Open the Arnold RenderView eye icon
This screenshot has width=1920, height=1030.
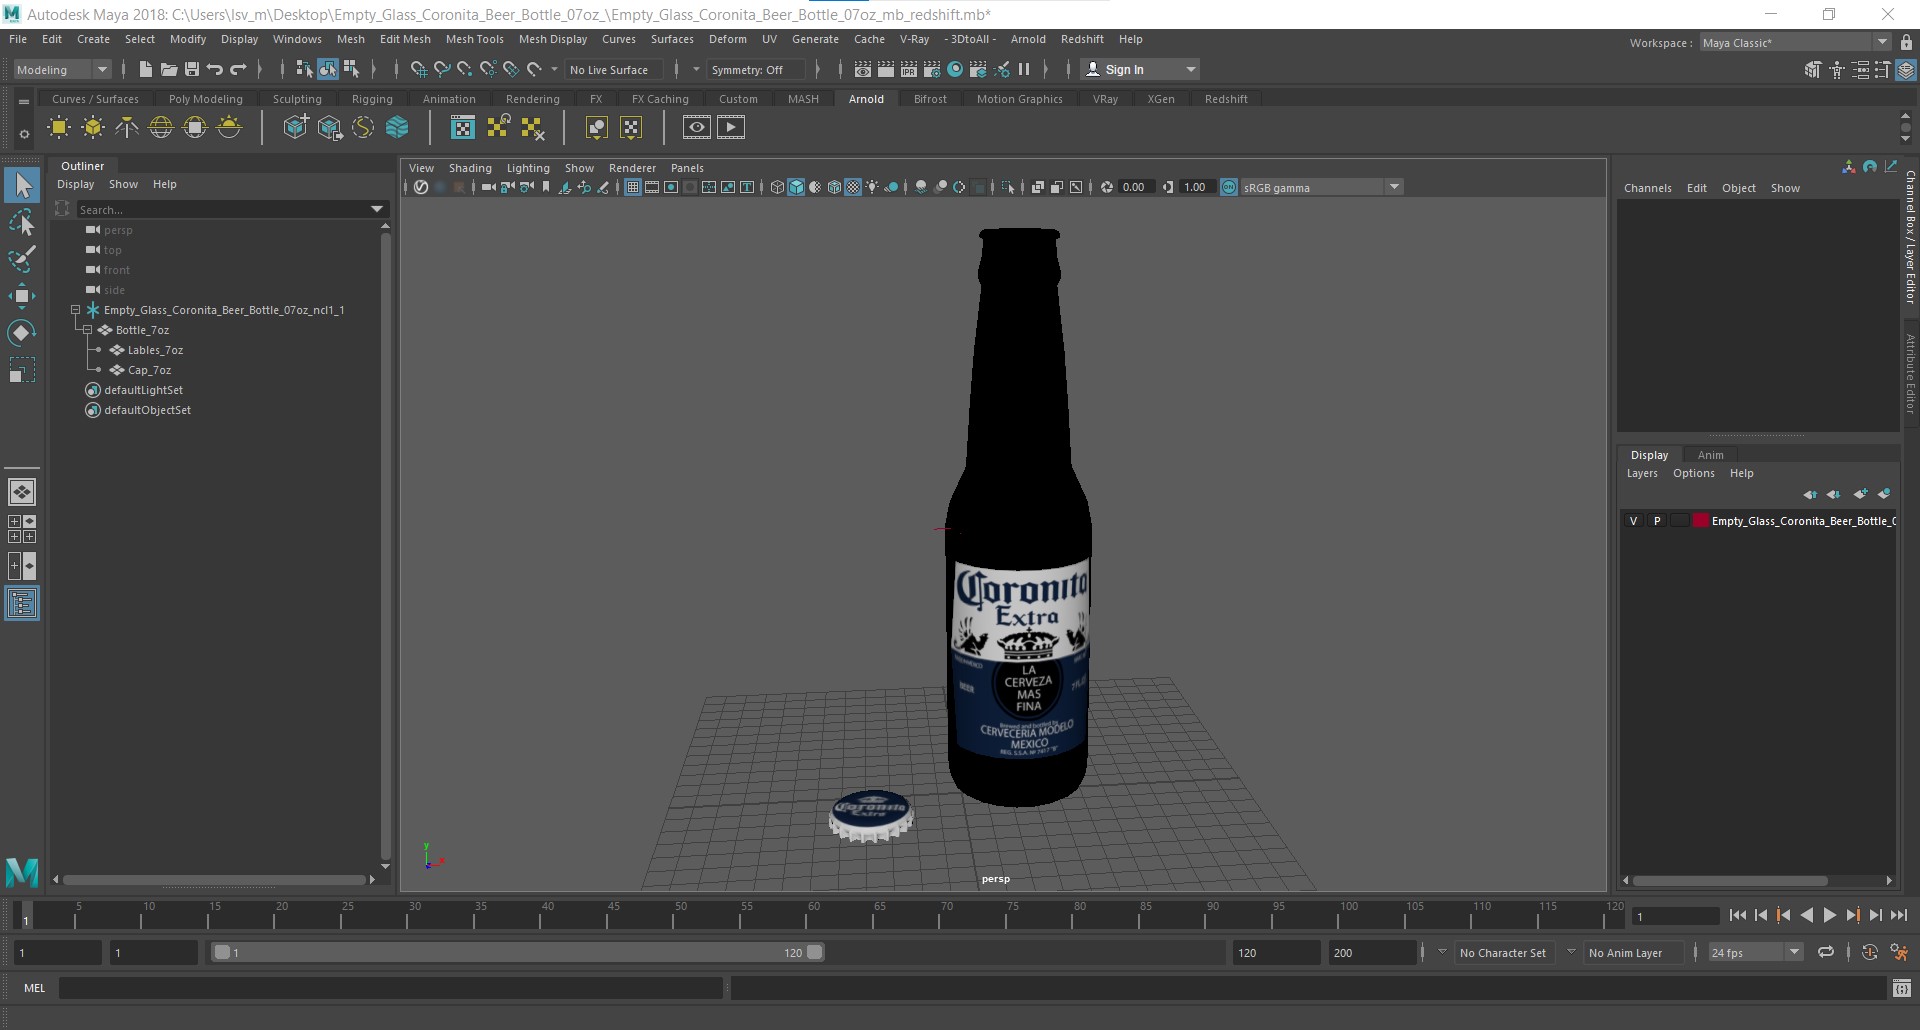coord(697,127)
